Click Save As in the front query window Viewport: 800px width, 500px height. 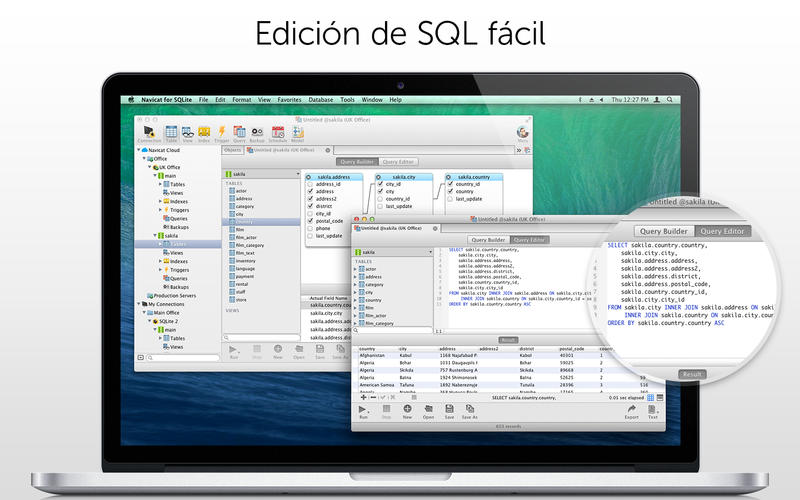click(469, 412)
